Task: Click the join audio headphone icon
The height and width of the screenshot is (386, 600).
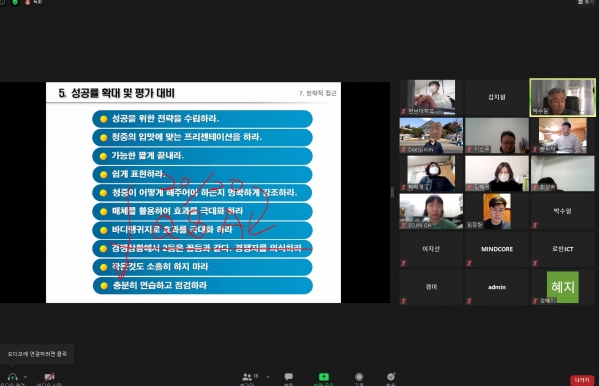Action: 12,377
